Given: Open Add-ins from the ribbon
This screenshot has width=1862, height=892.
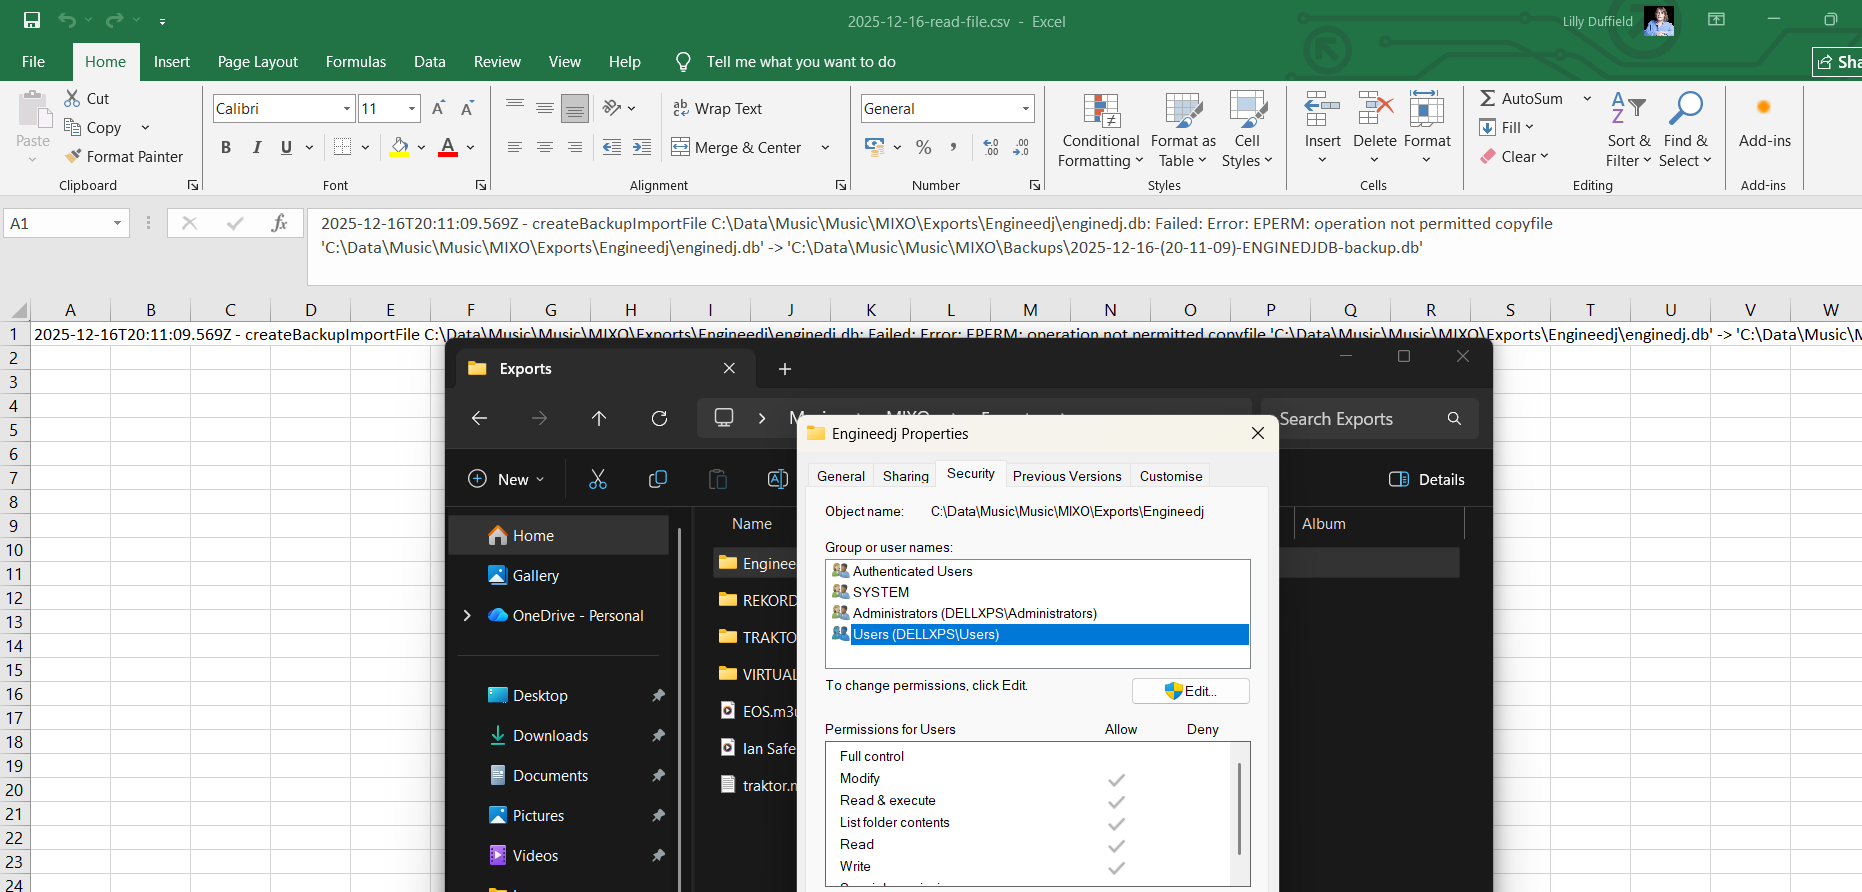Looking at the screenshot, I should pyautogui.click(x=1764, y=122).
